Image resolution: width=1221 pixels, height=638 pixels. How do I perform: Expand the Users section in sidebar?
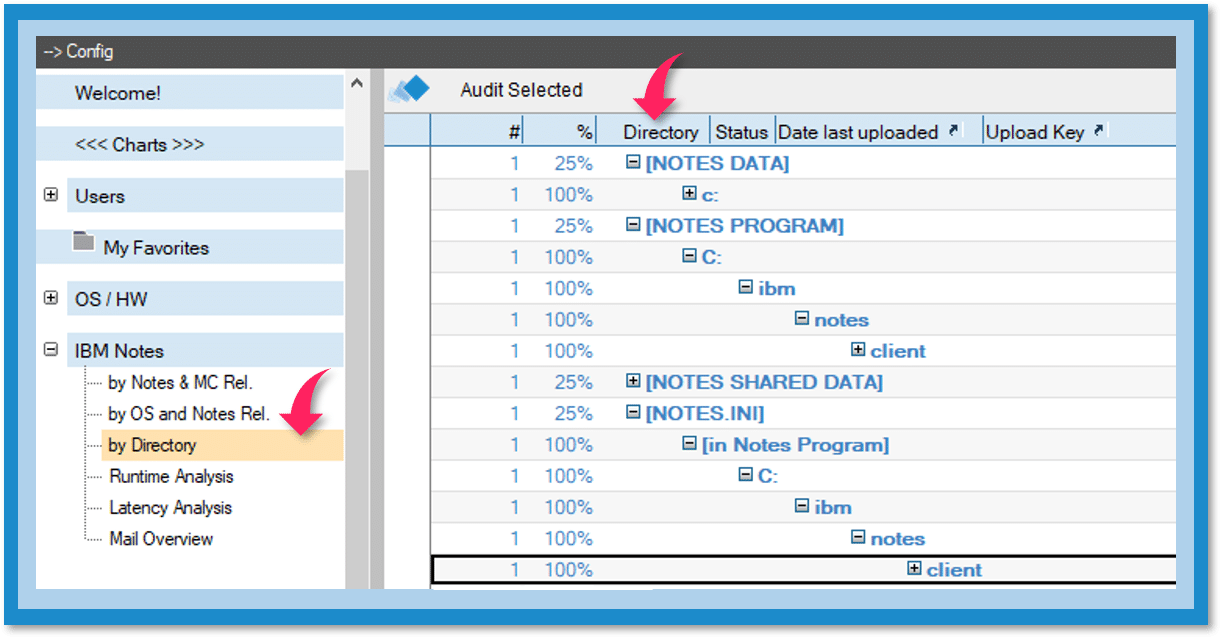[x=51, y=195]
